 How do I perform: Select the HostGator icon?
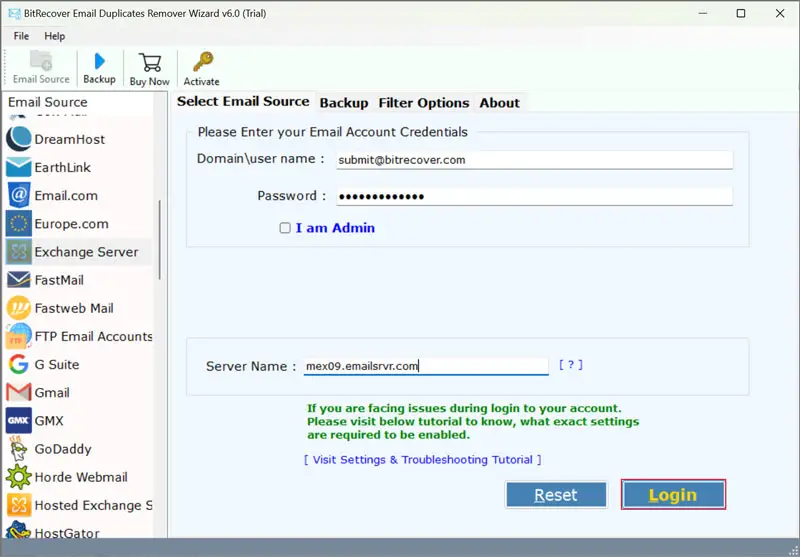pos(19,530)
